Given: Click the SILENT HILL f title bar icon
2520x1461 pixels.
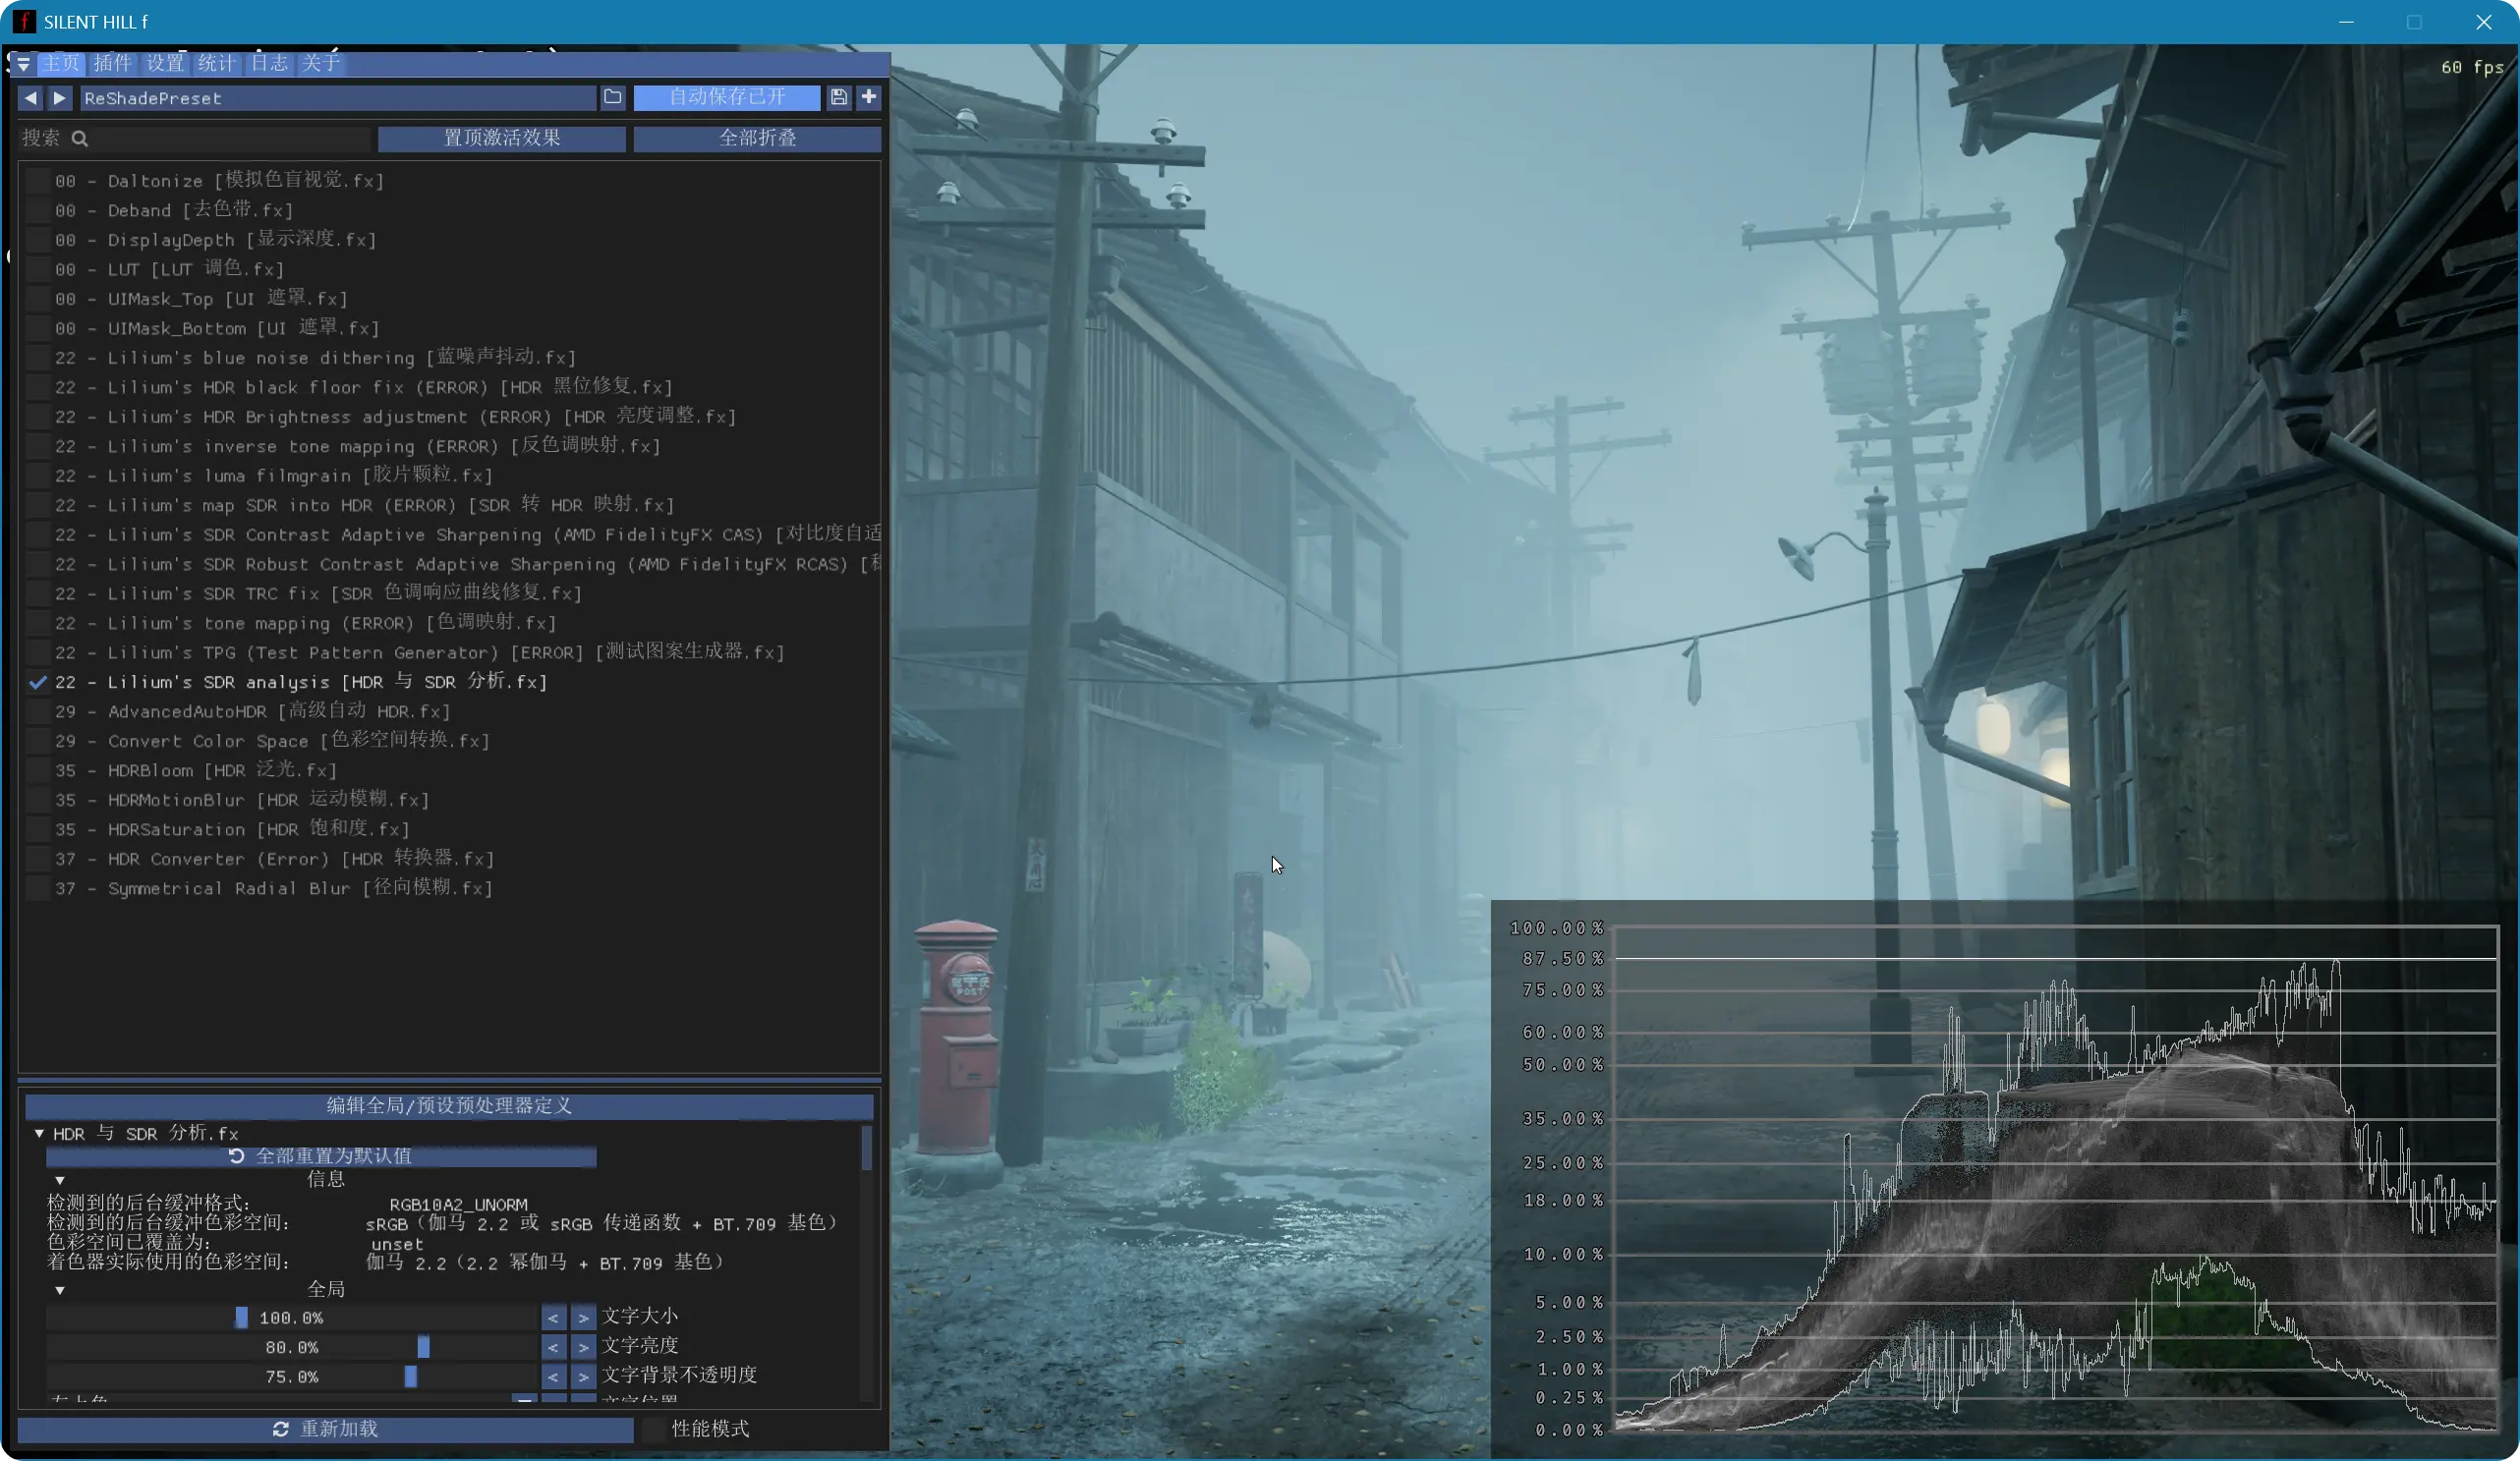Looking at the screenshot, I should click(25, 22).
